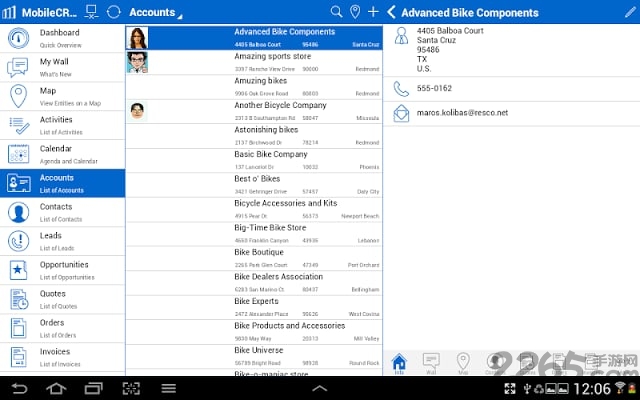Click the email envelope icon in details

point(401,113)
